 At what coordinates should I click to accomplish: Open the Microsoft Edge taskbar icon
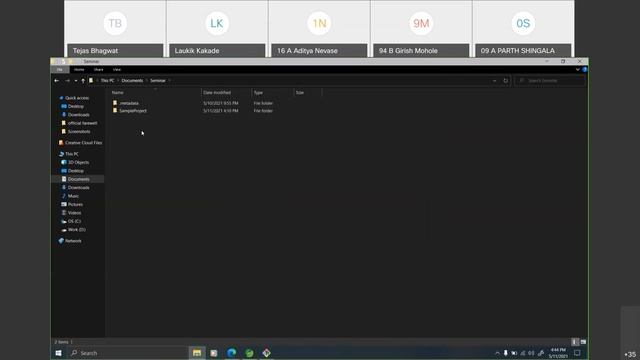[231, 353]
